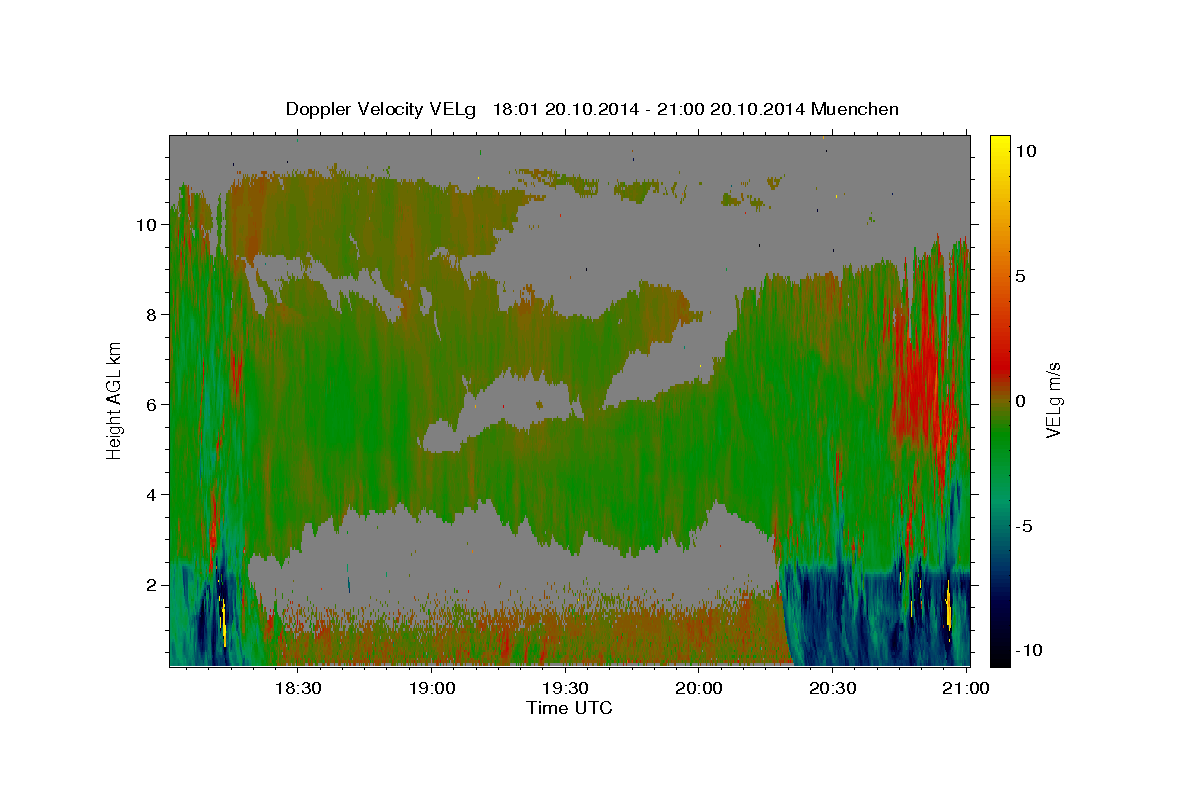Click the colorbar label '-10'
Image resolution: width=1200 pixels, height=800 pixels.
pos(1027,650)
